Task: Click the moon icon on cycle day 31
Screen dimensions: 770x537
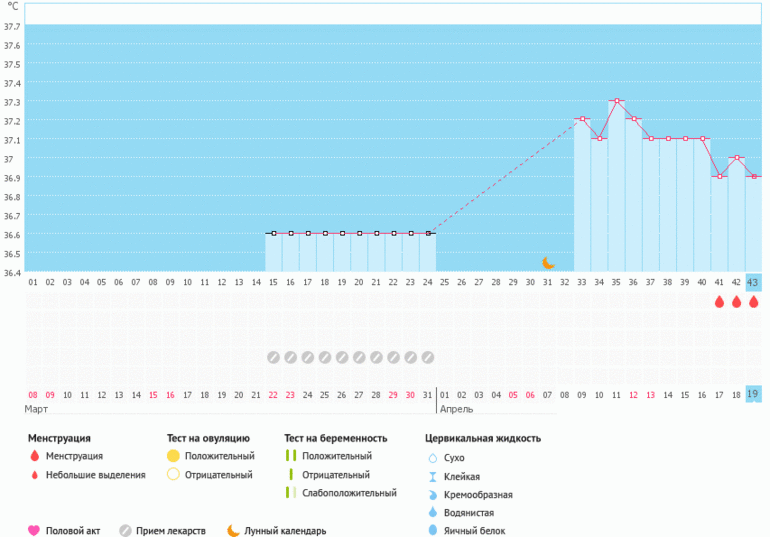Action: [548, 263]
